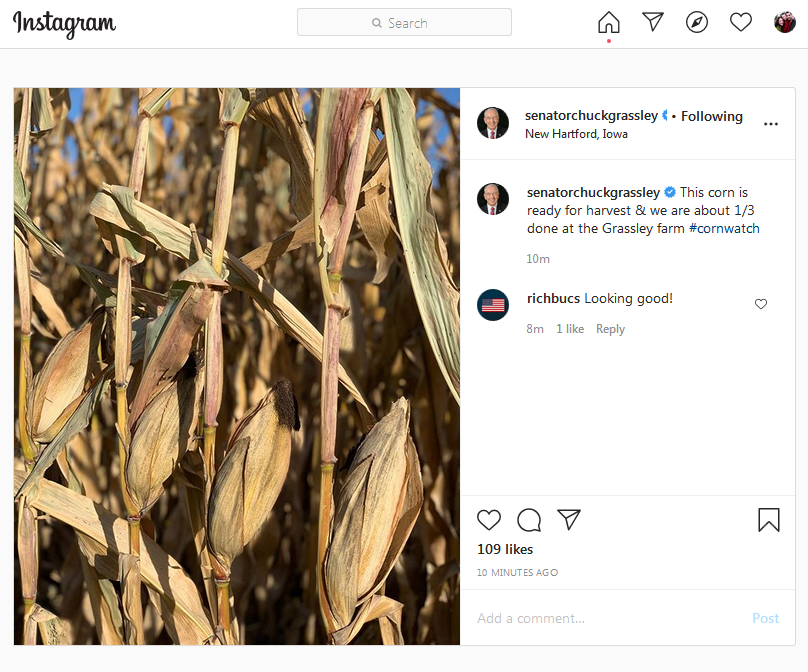Open Activity heart icon in top bar
The width and height of the screenshot is (808, 672).
pos(741,22)
